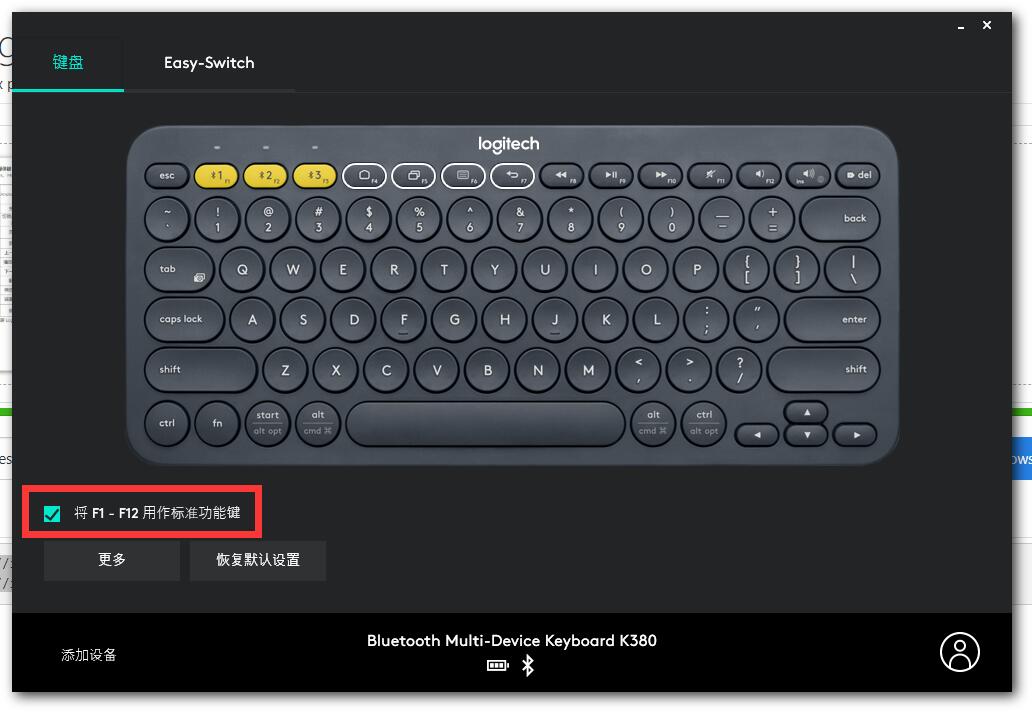Viewport: 1032px width, 712px height.
Task: Click the play/pause F9 media key
Action: click(611, 176)
